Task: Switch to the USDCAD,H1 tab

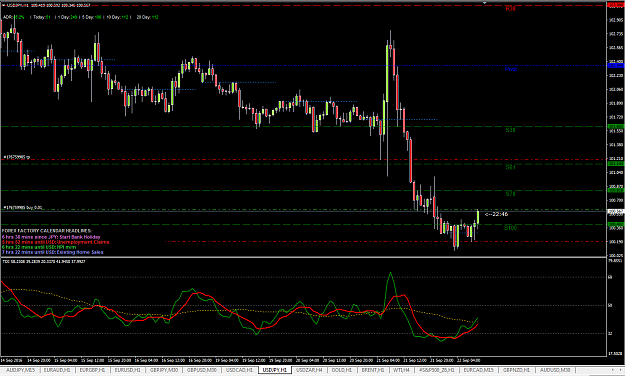Action: coord(240,370)
